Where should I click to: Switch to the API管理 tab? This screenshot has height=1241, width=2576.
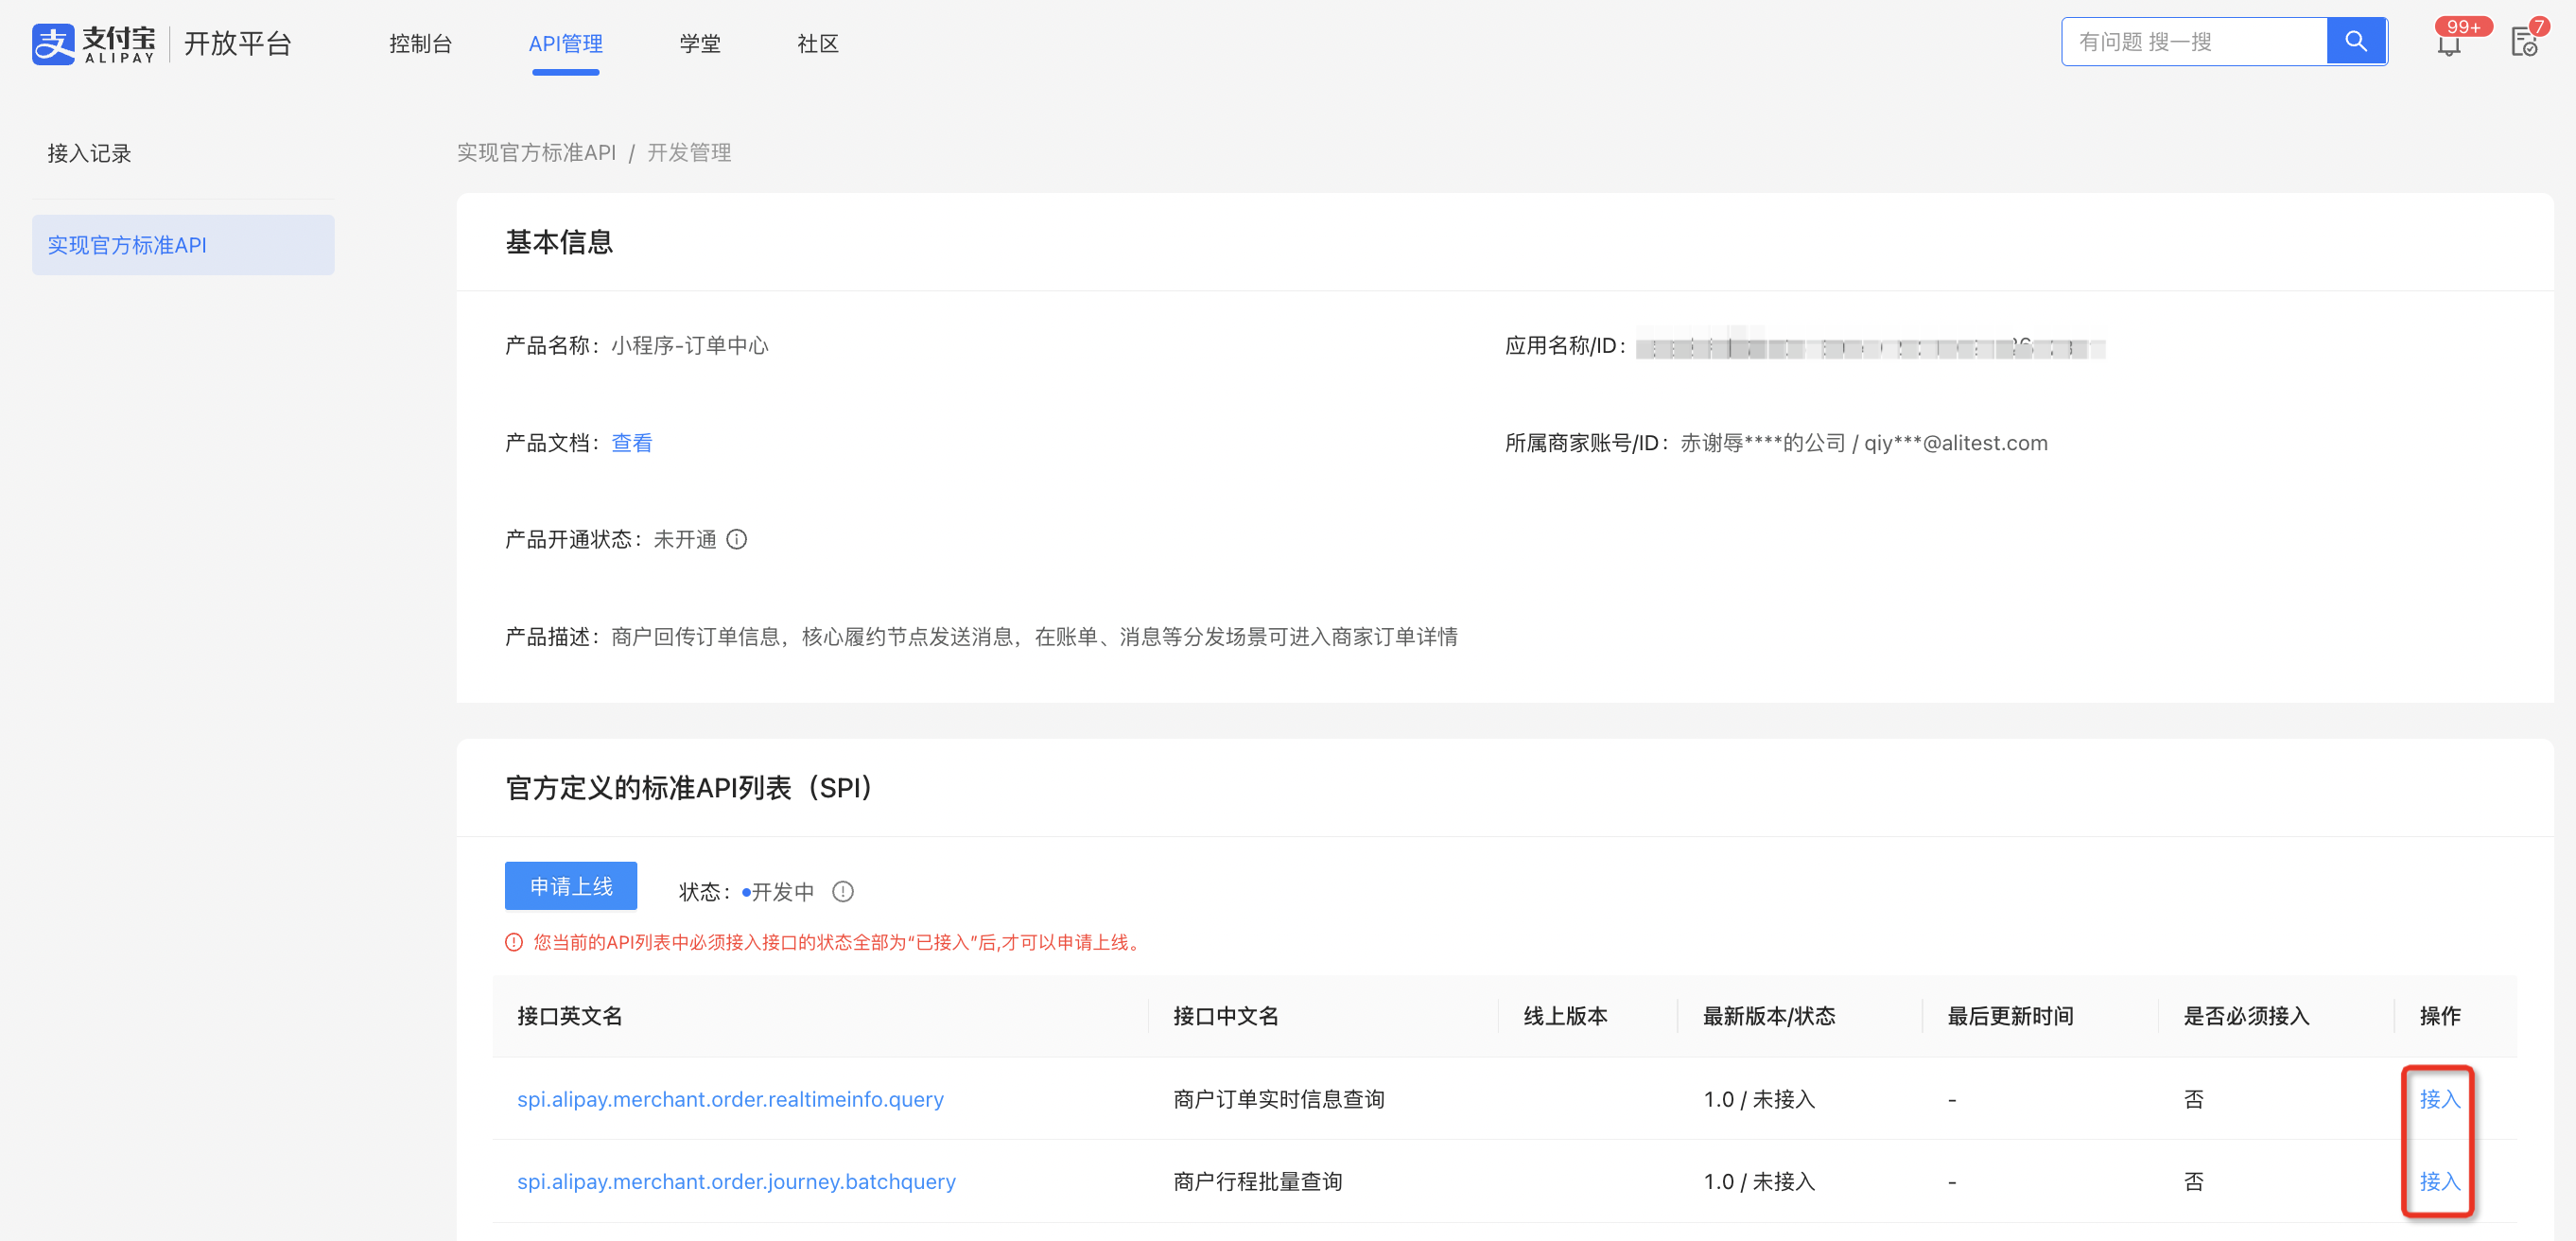pos(565,43)
